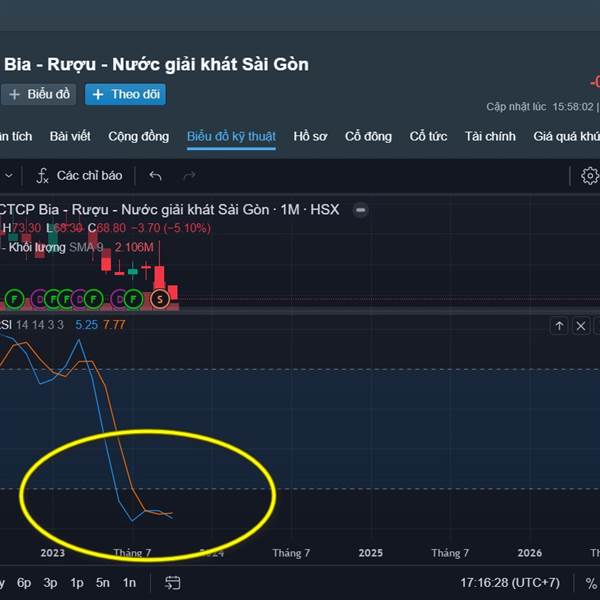Viewport: 600px width, 600px height.
Task: Click the 5.25 blue RSI value
Action: tap(86, 325)
